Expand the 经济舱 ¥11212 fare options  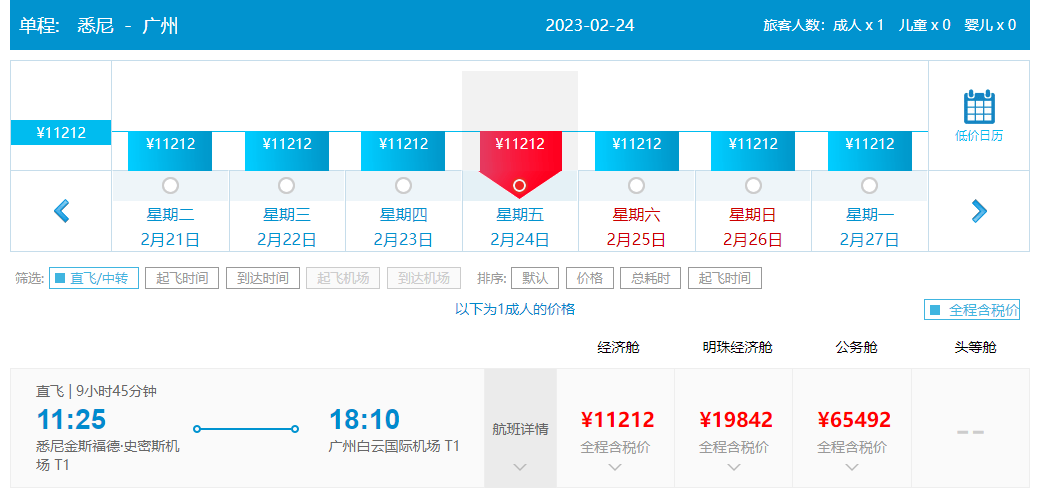point(616,466)
